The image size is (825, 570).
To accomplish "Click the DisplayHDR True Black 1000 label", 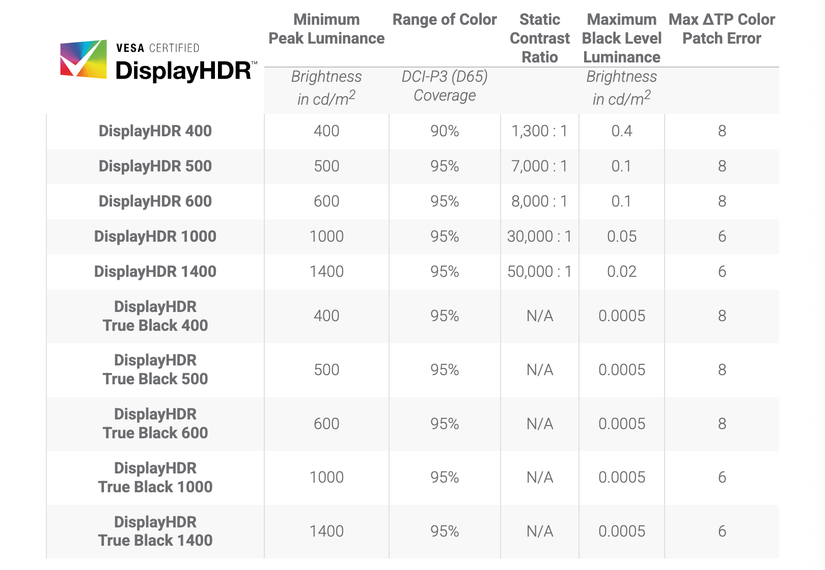I will coord(155,477).
